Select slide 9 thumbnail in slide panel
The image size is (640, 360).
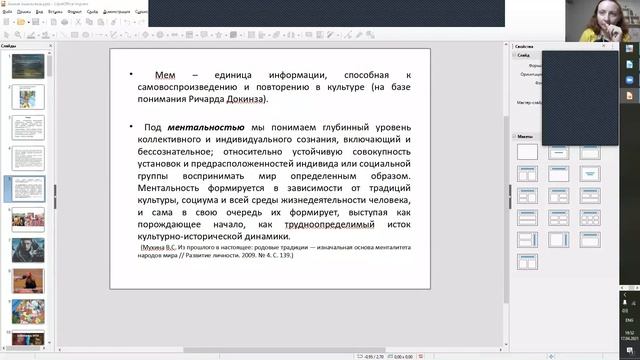coord(28,311)
